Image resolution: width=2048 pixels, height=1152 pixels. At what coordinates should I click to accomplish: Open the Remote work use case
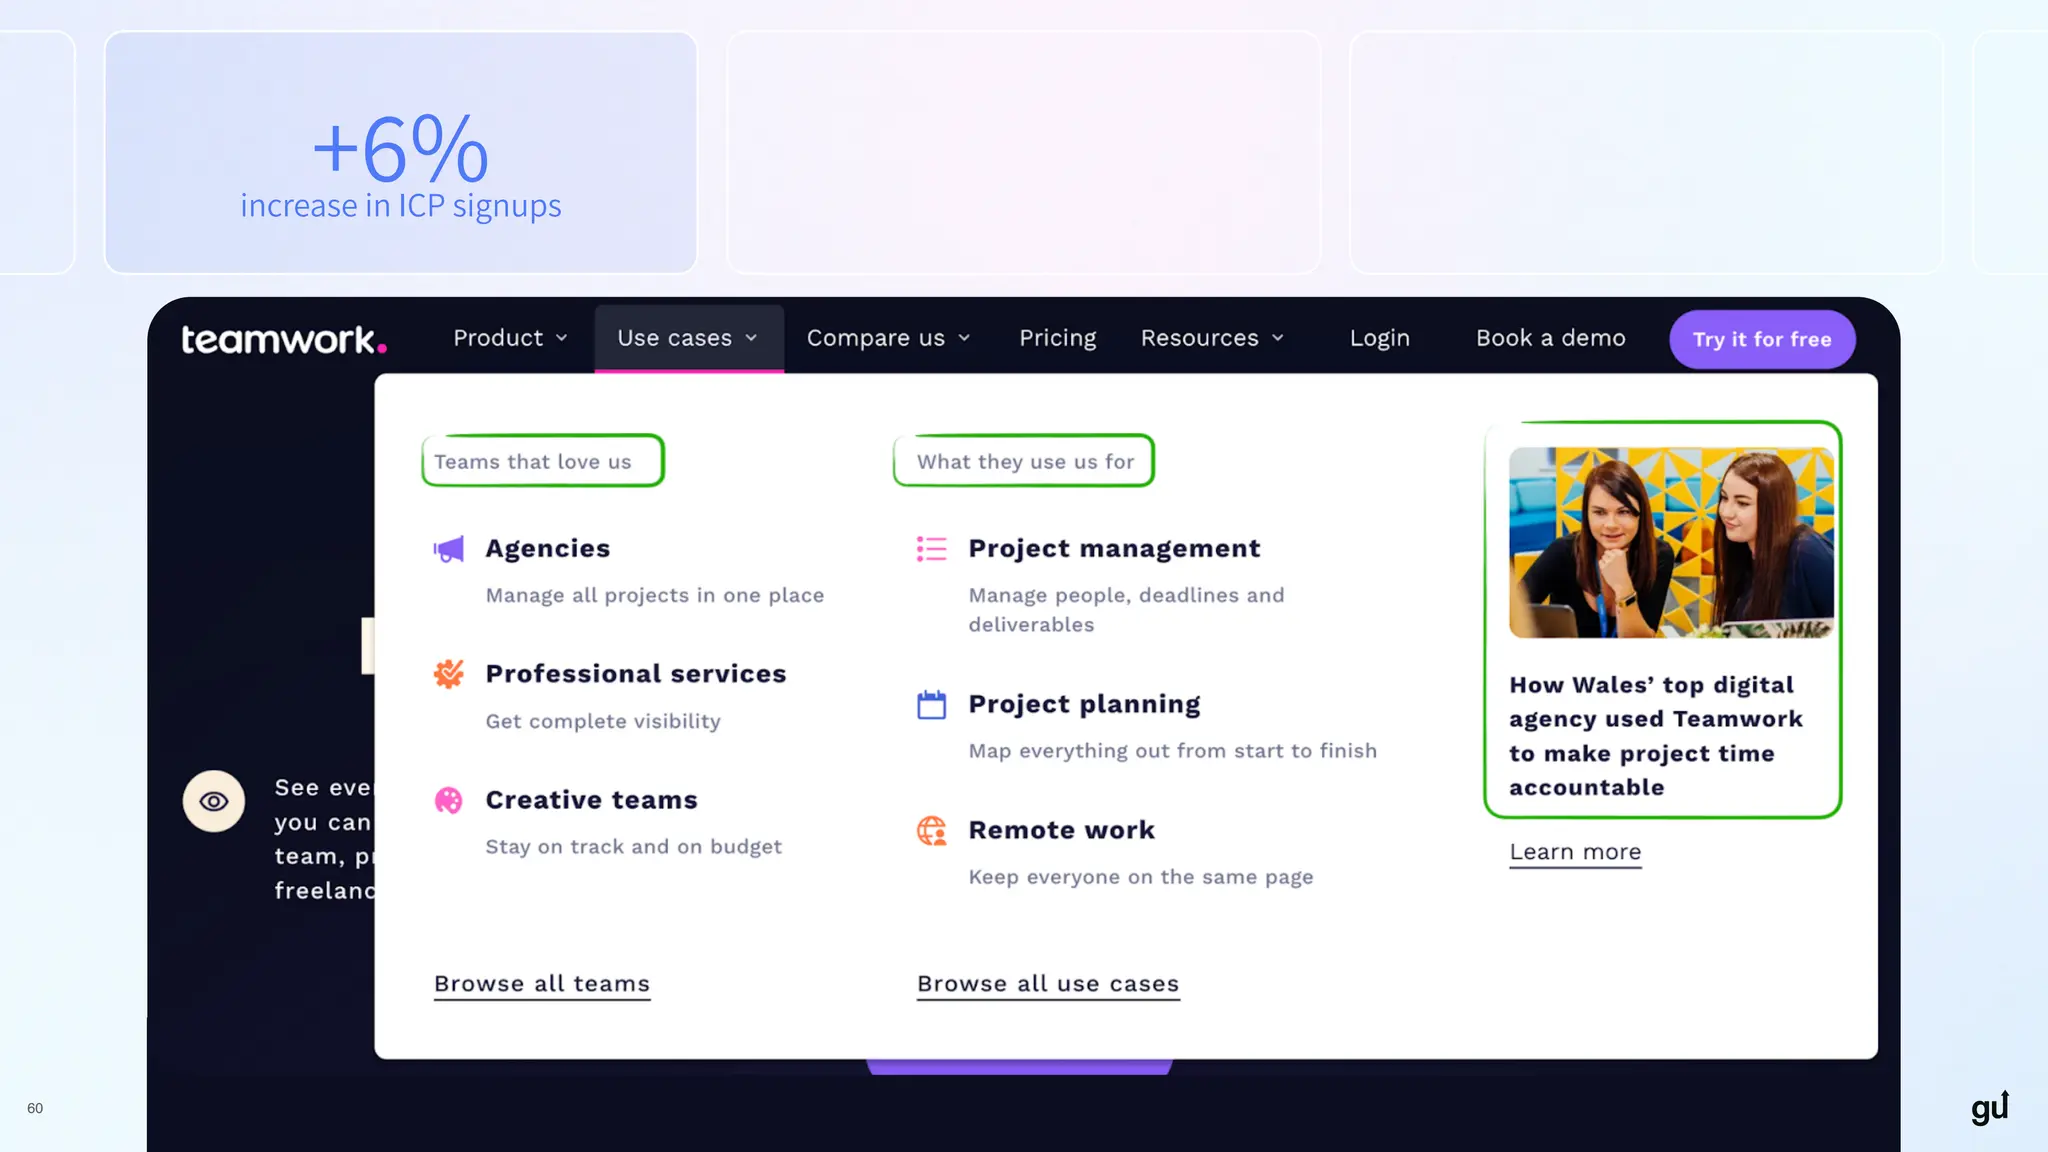pyautogui.click(x=1062, y=830)
